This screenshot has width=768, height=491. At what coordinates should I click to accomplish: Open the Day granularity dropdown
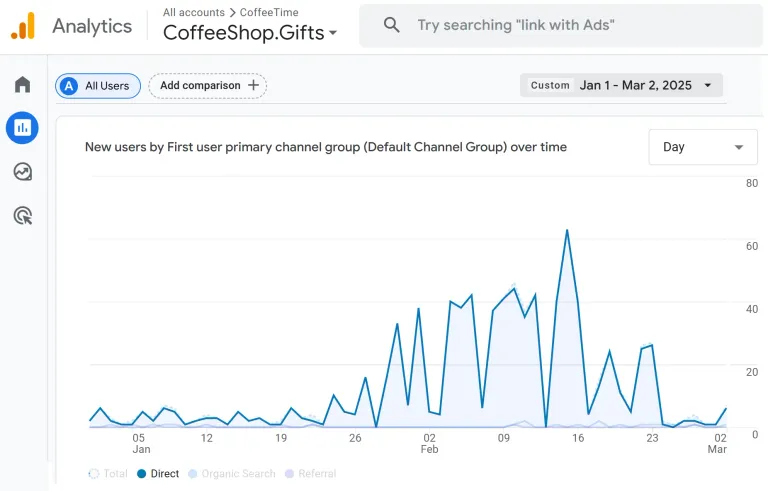pos(703,147)
